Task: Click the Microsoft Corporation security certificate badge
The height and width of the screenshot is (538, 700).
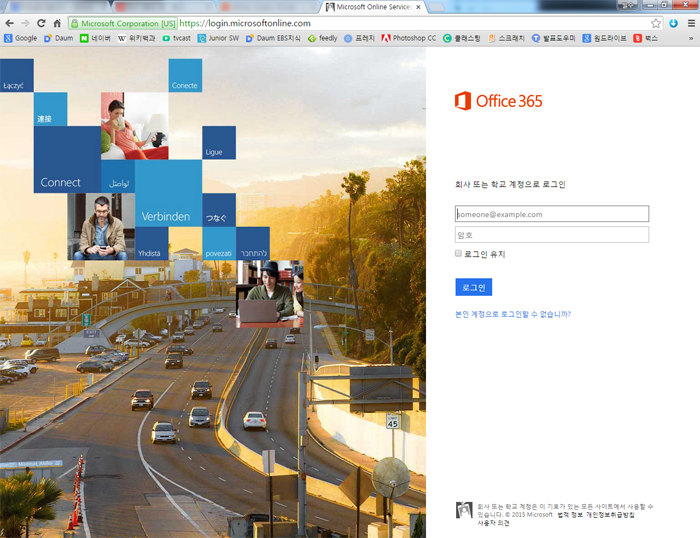Action: coord(123,23)
